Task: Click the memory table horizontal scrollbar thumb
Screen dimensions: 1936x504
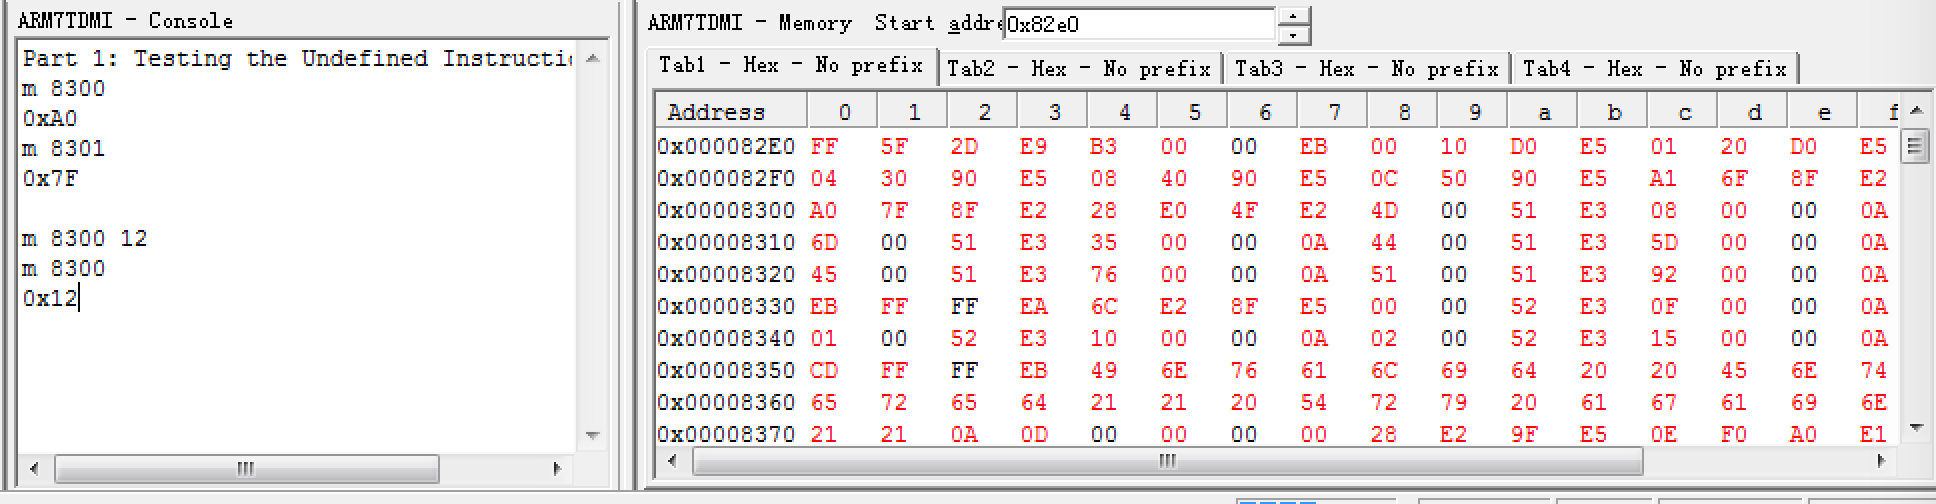Action: [1167, 461]
